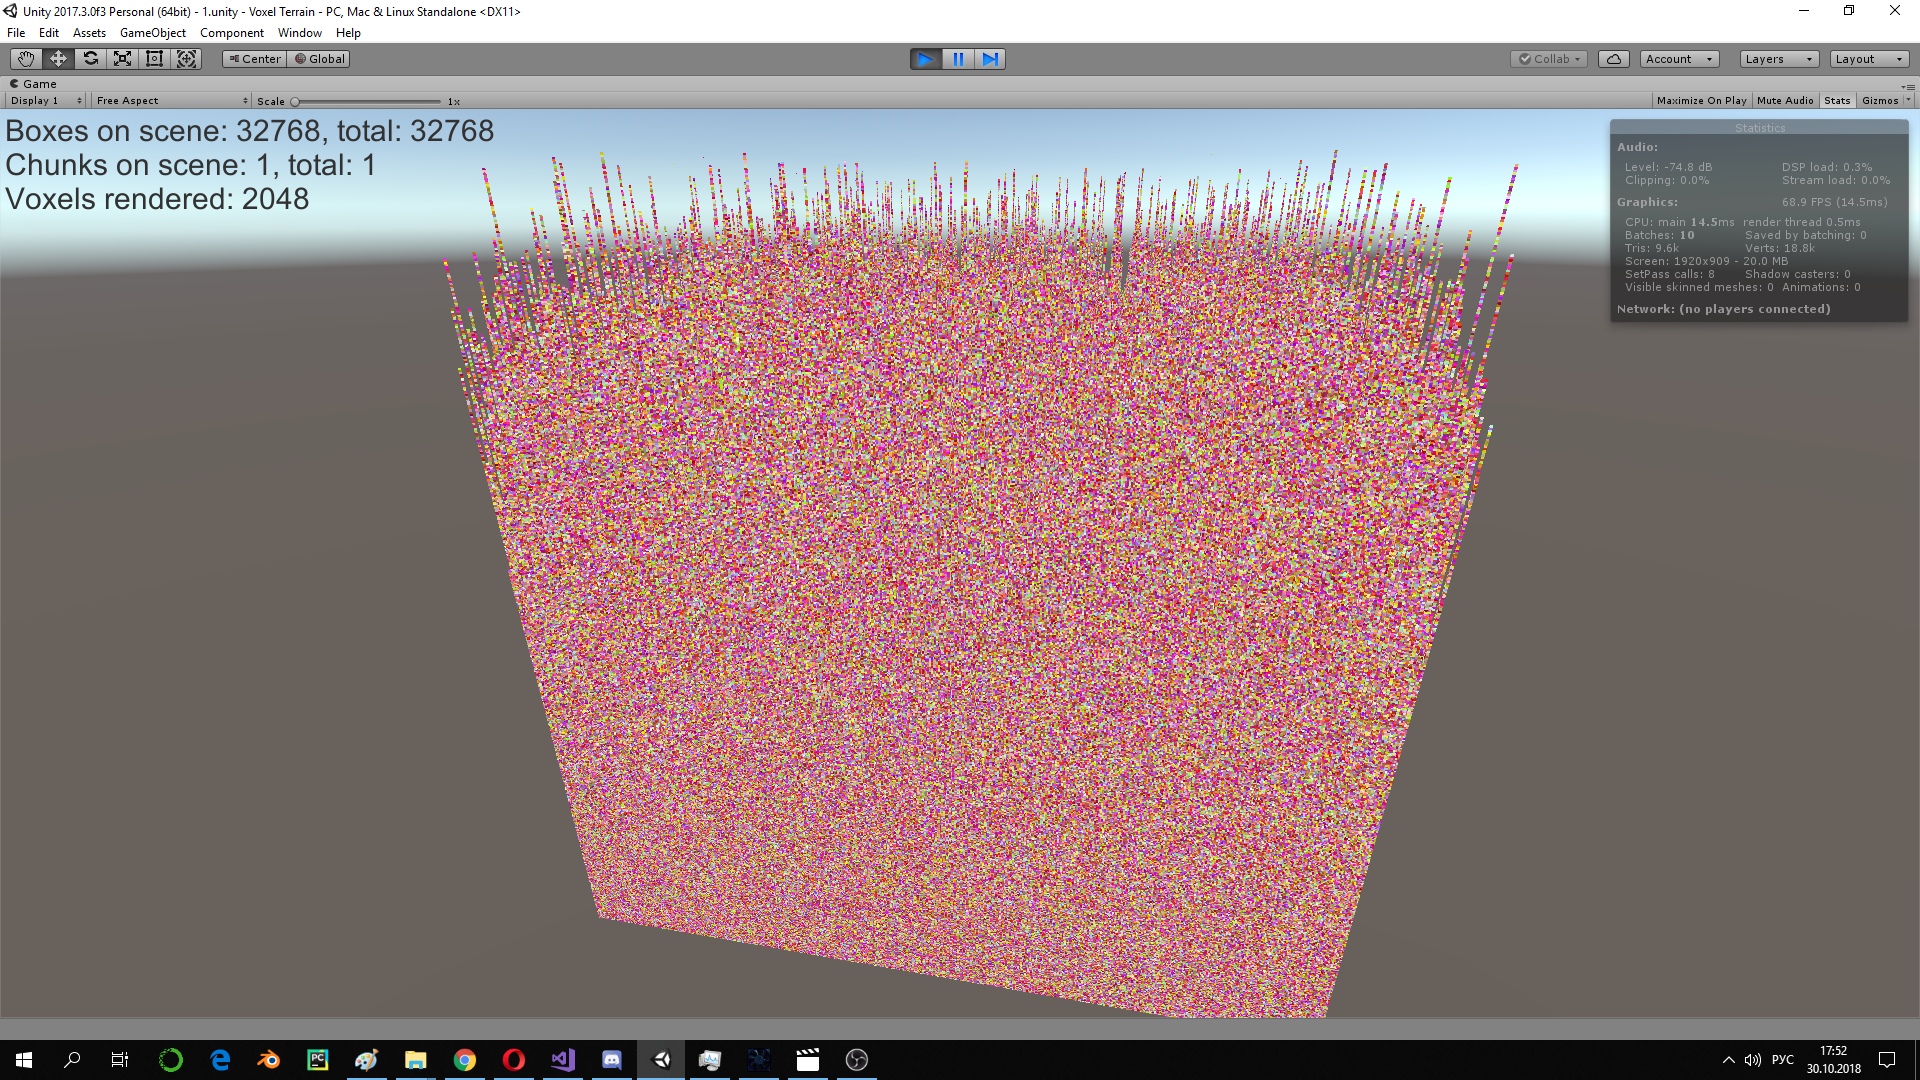Open Visual Studio Code from the taskbar

(x=562, y=1060)
